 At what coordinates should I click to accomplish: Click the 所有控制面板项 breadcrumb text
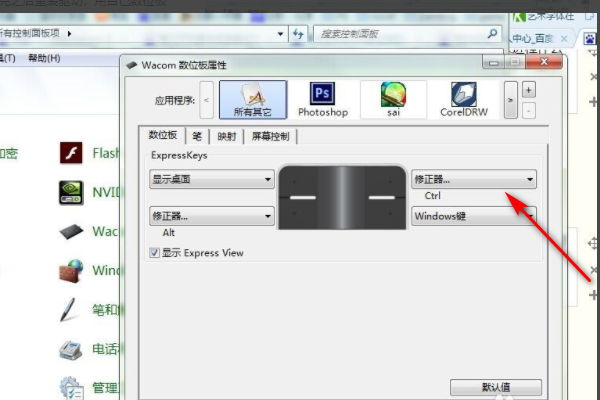pyautogui.click(x=30, y=33)
